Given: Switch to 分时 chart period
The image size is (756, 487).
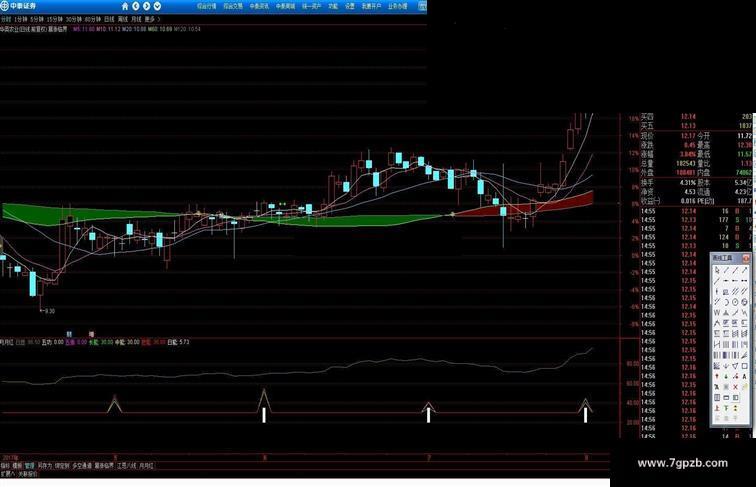Looking at the screenshot, I should click(x=5, y=19).
